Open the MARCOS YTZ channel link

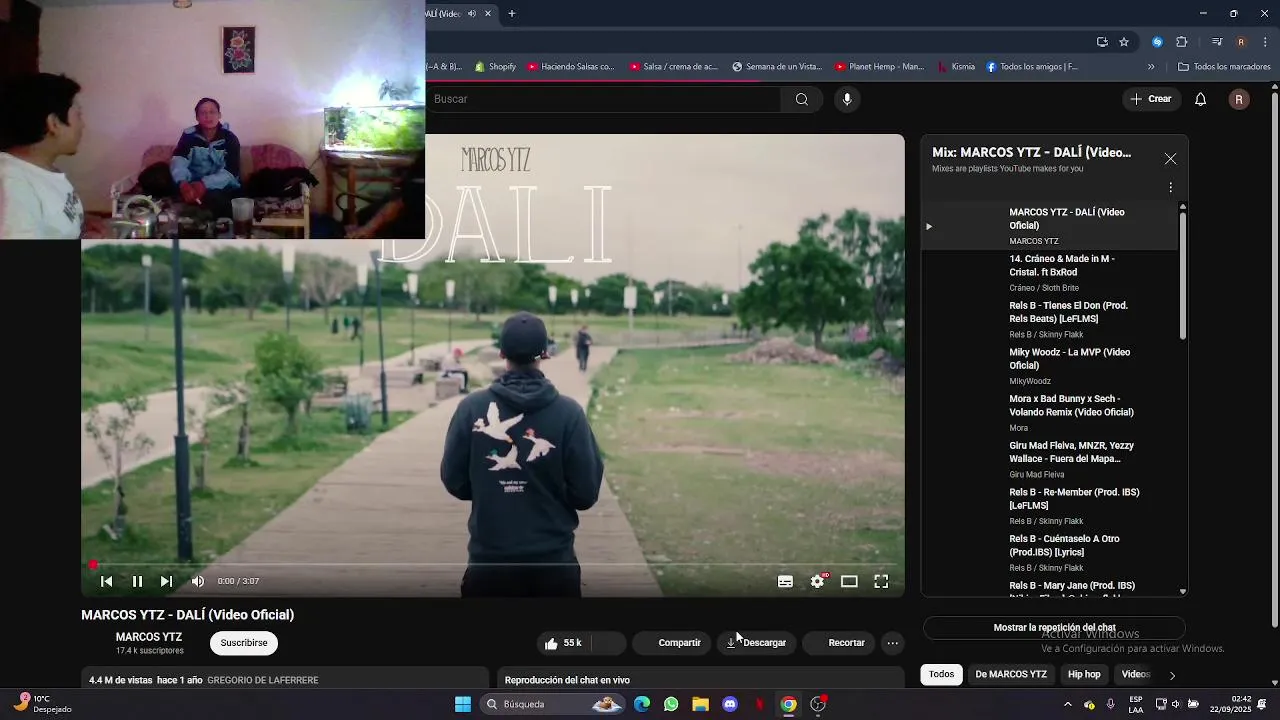point(148,637)
